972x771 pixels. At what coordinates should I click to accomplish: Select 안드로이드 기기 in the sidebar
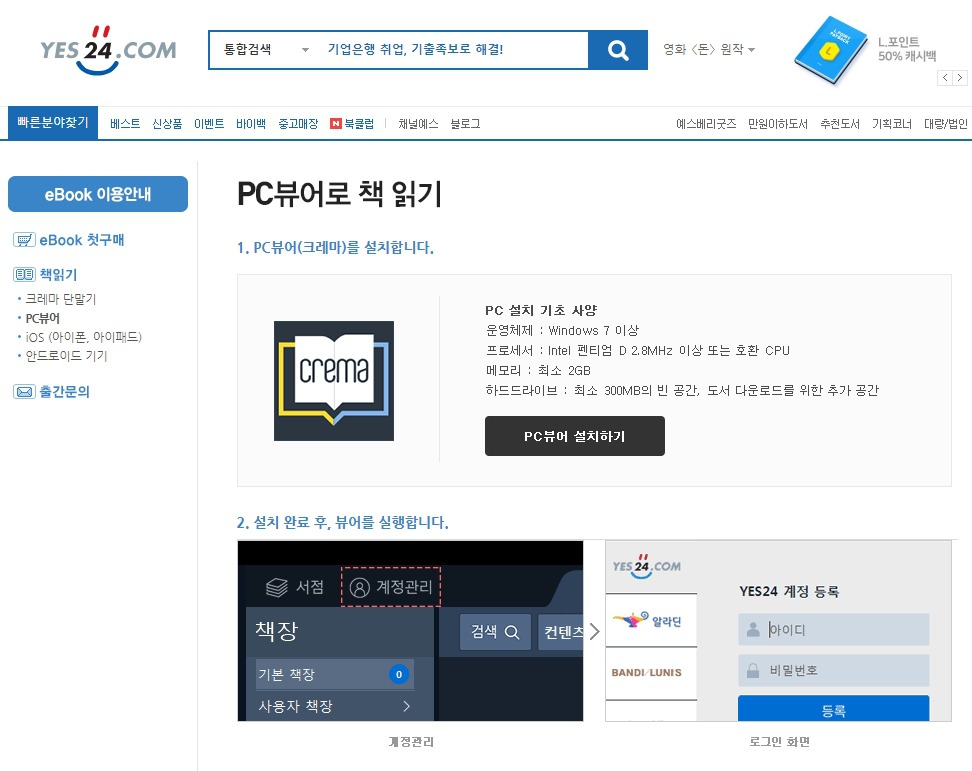(66, 356)
